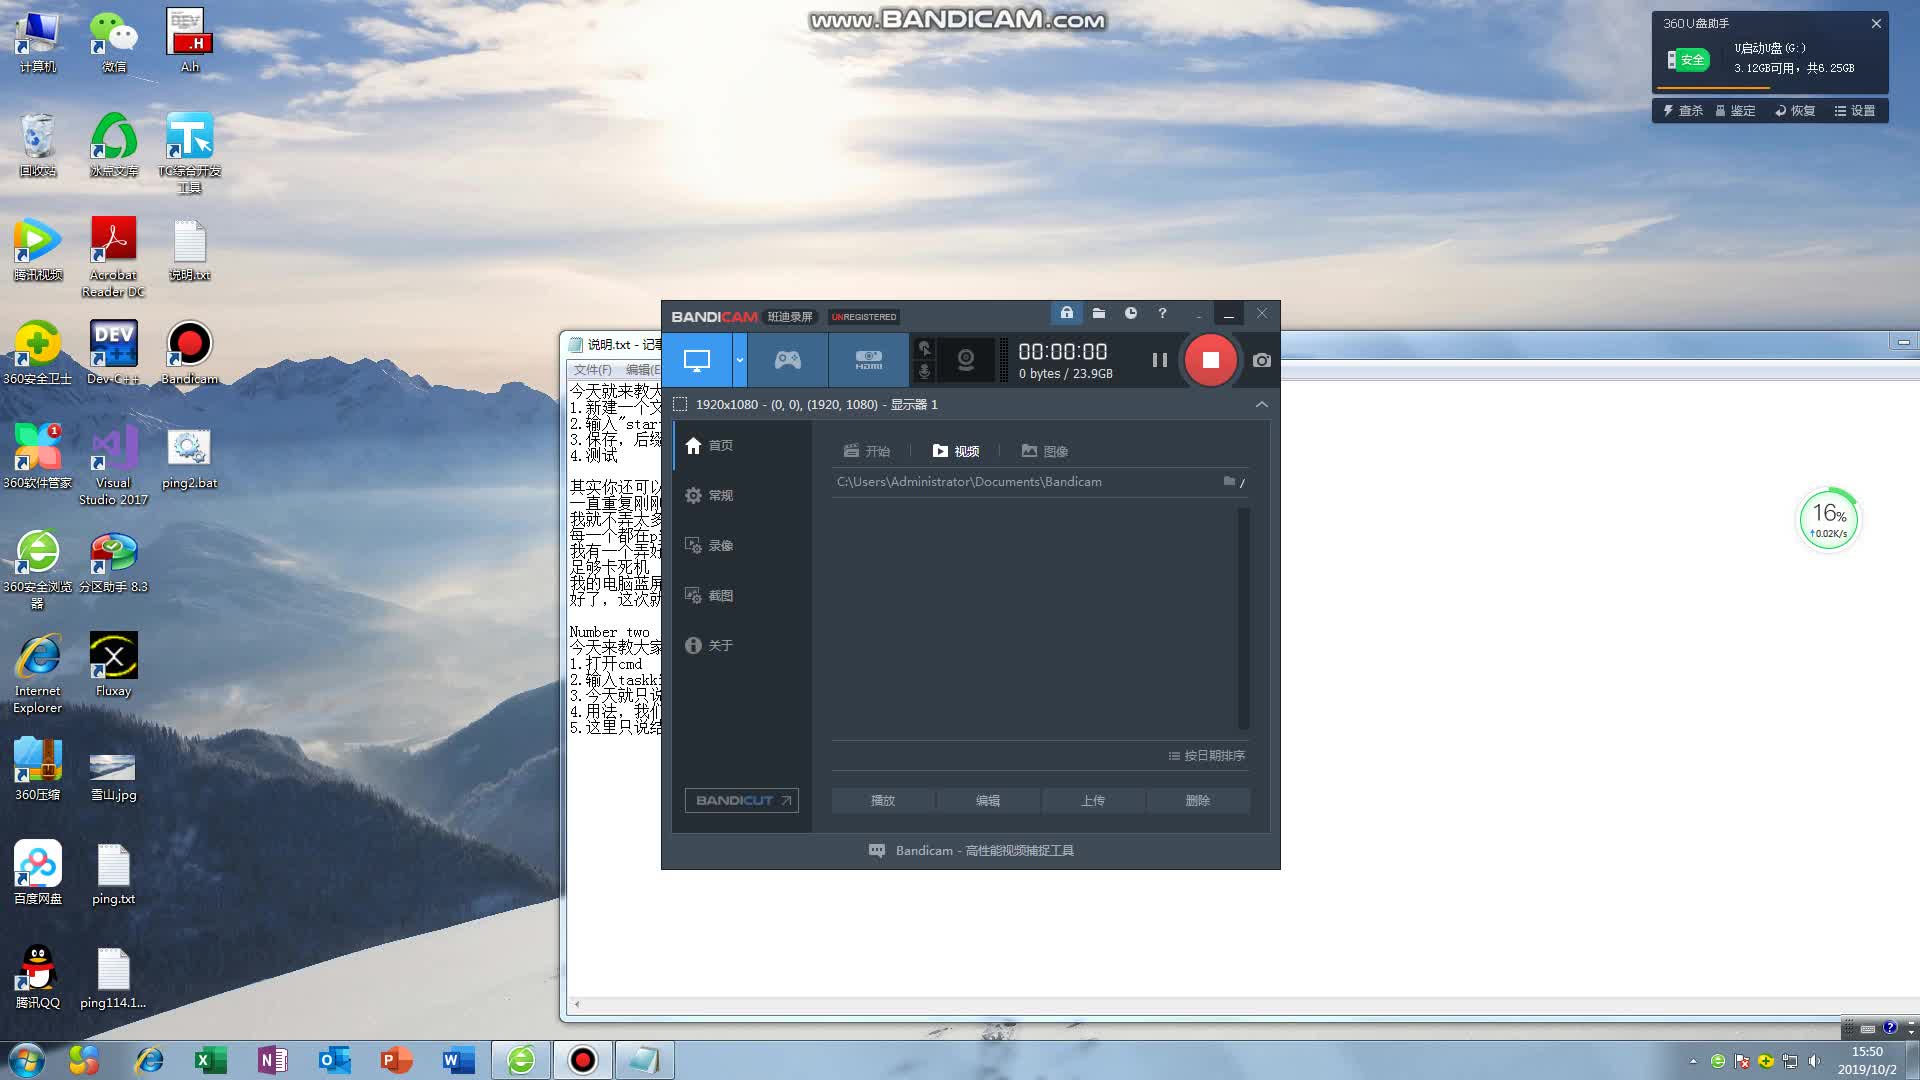Screen dimensions: 1920x1080
Task: Open 截图 settings in Bandicam sidebar
Action: (x=742, y=596)
